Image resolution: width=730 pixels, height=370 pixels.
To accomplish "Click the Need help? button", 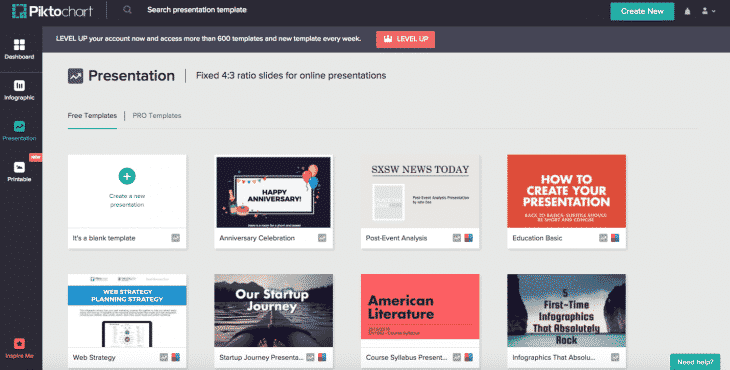I will click(x=696, y=362).
